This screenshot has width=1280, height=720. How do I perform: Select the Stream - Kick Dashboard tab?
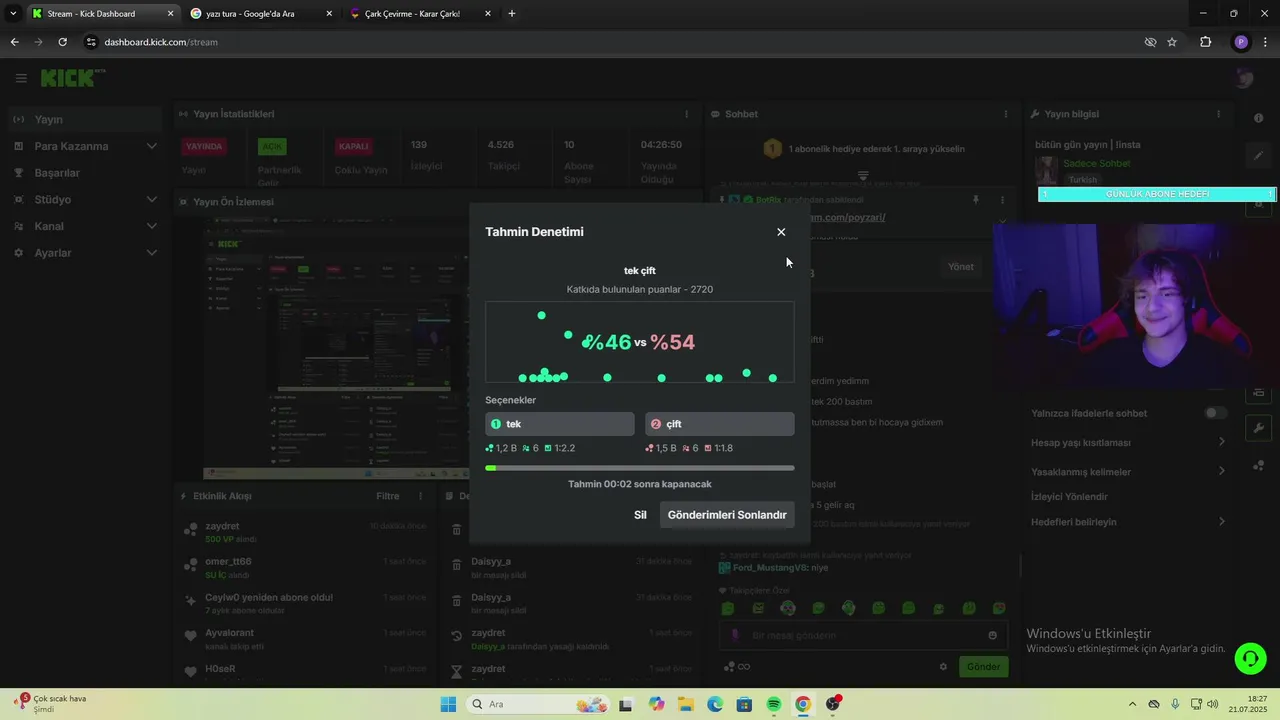(103, 14)
